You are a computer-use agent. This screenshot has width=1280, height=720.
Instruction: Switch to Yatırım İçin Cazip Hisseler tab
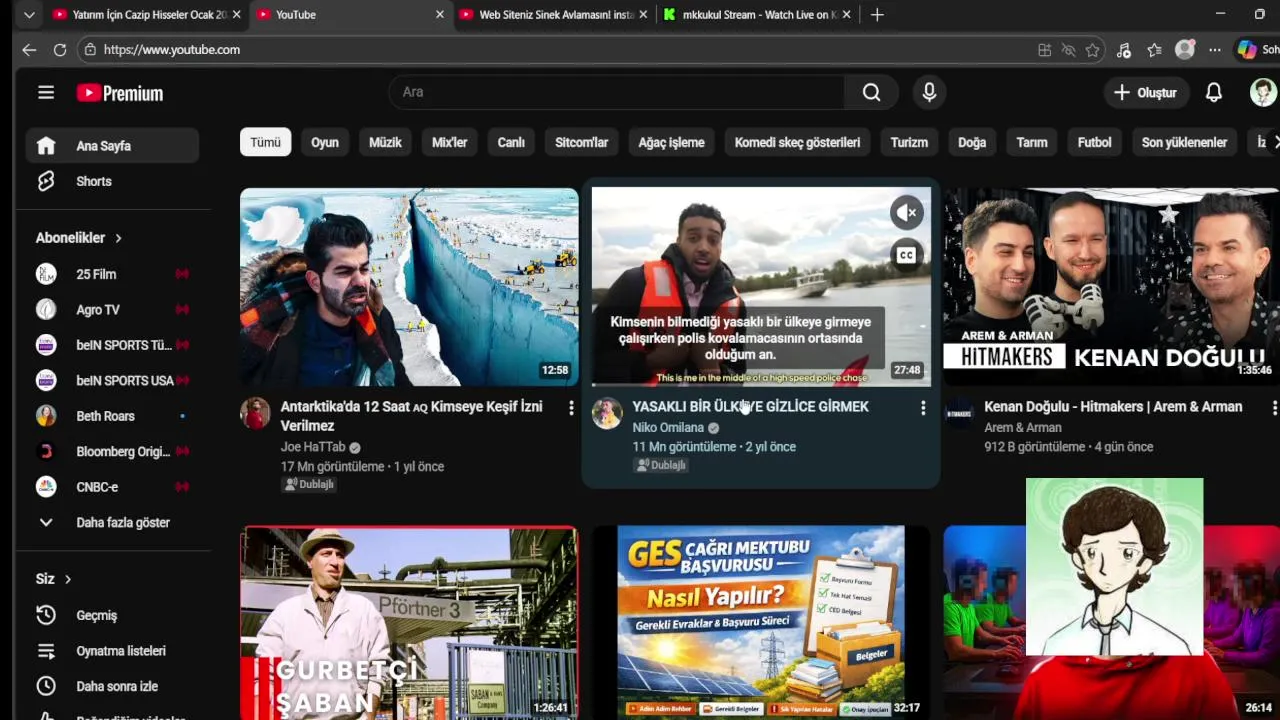click(147, 15)
